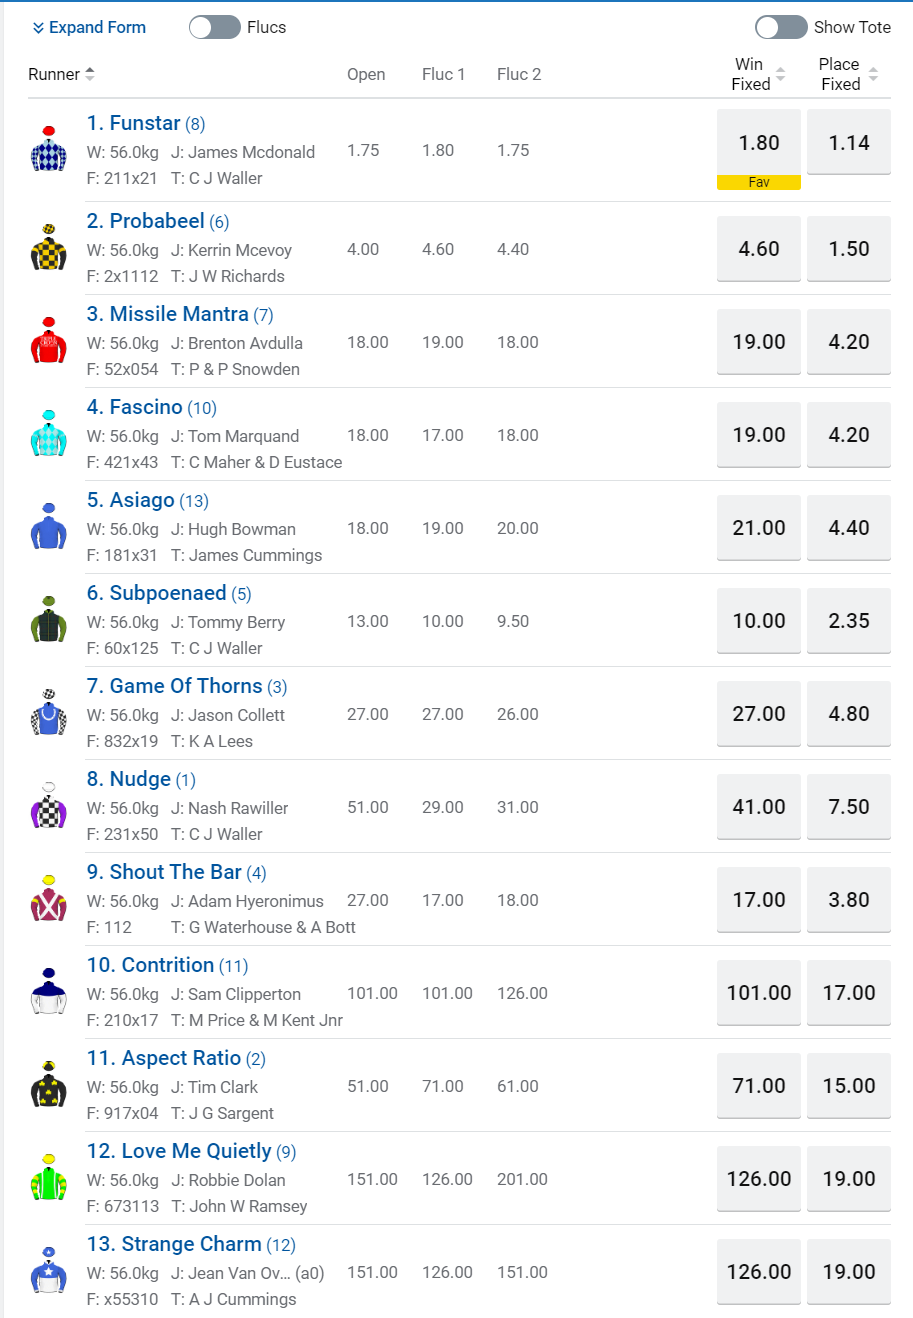The height and width of the screenshot is (1318, 913).
Task: Click Funstar's blue diamond jockey silks icon
Action: [x=48, y=150]
